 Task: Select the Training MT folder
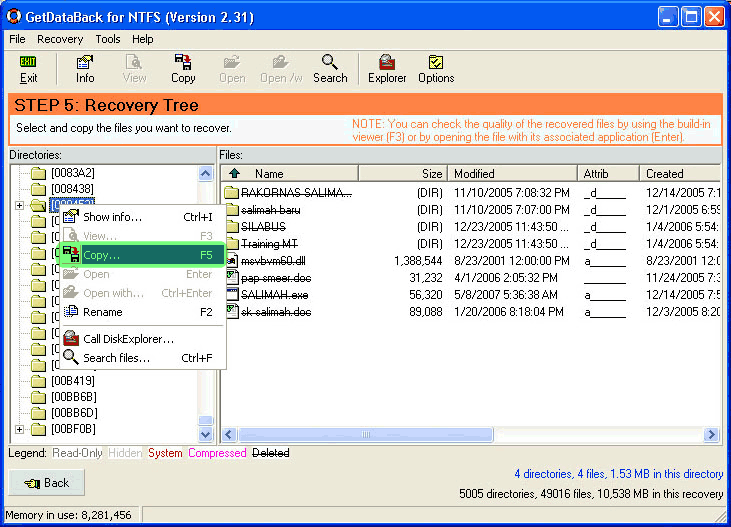tap(269, 244)
